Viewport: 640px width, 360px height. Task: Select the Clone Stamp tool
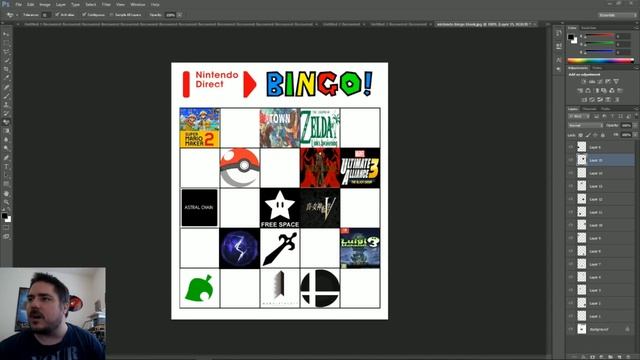coord(6,105)
